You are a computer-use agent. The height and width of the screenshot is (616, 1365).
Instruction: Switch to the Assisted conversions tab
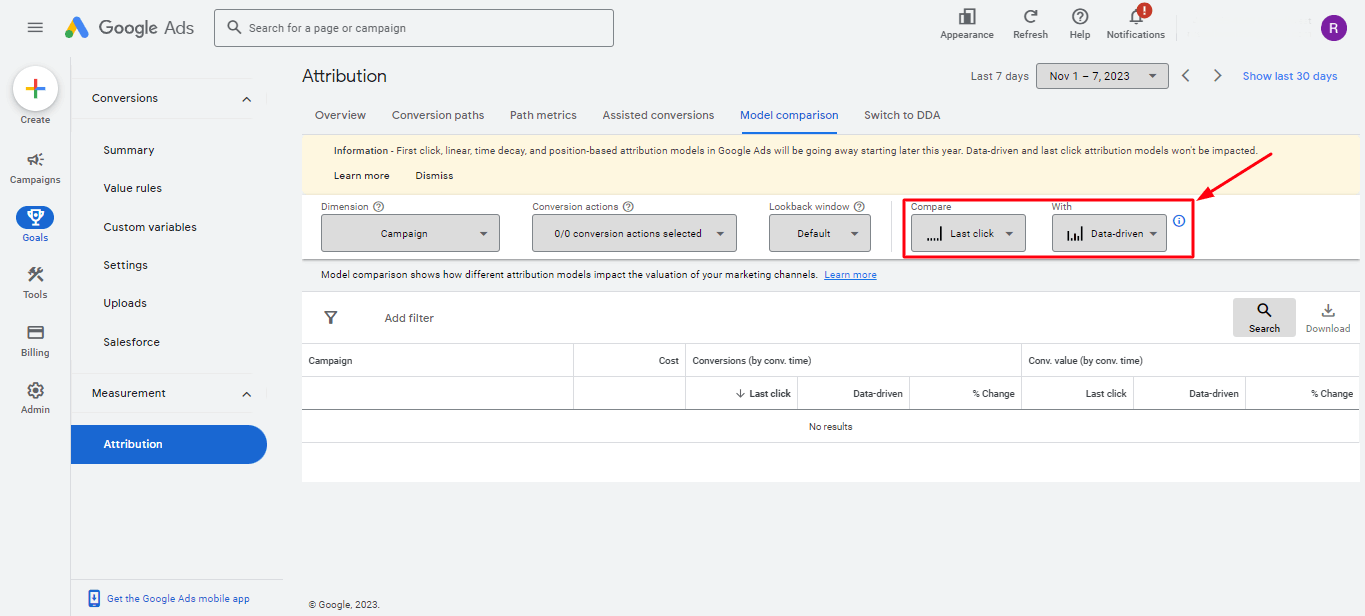tap(658, 115)
